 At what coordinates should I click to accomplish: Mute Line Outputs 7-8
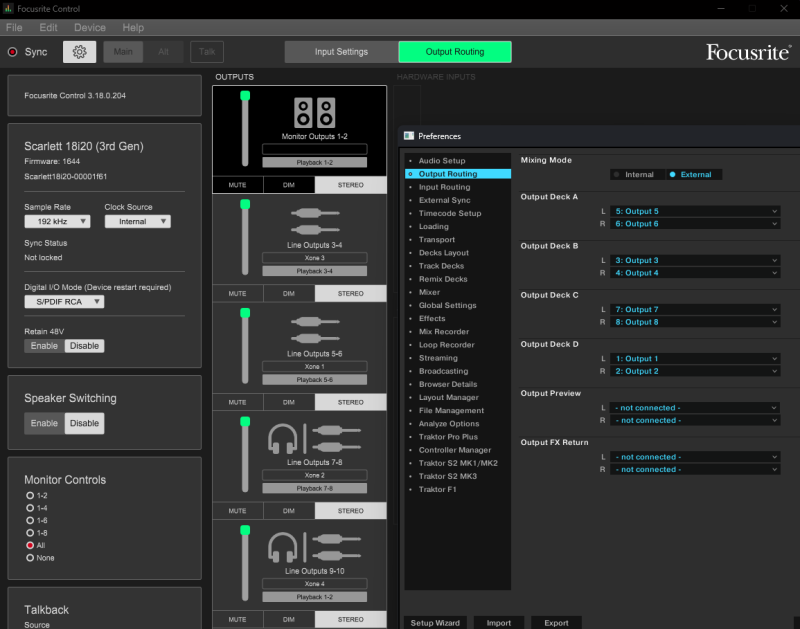click(237, 511)
